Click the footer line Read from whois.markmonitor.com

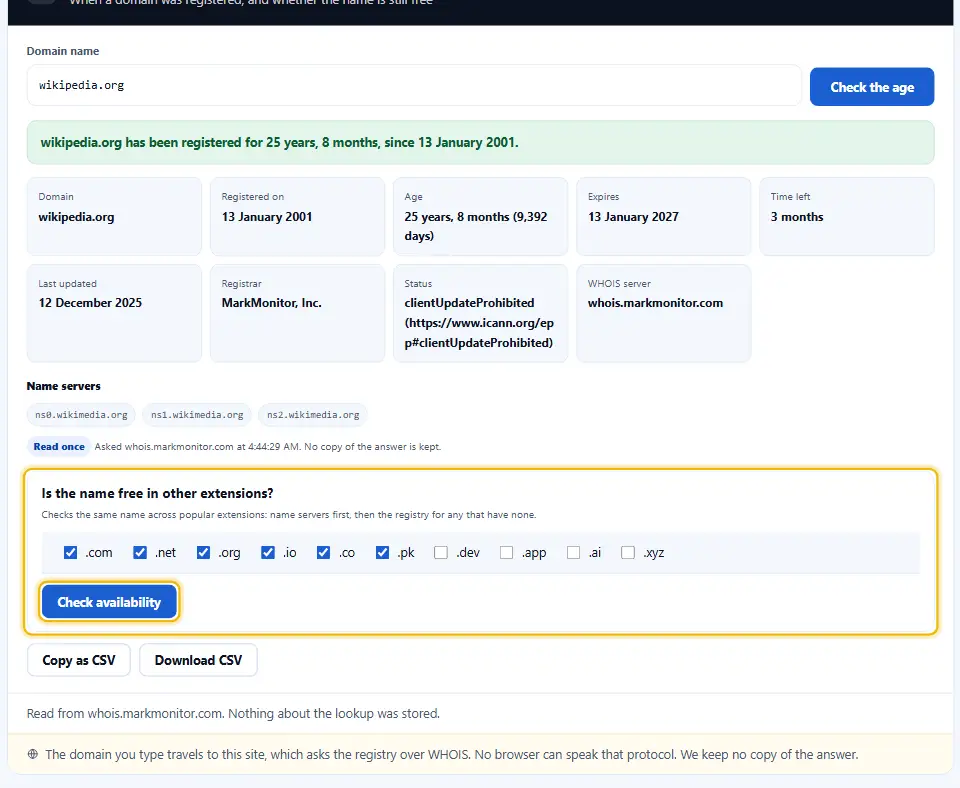point(233,713)
